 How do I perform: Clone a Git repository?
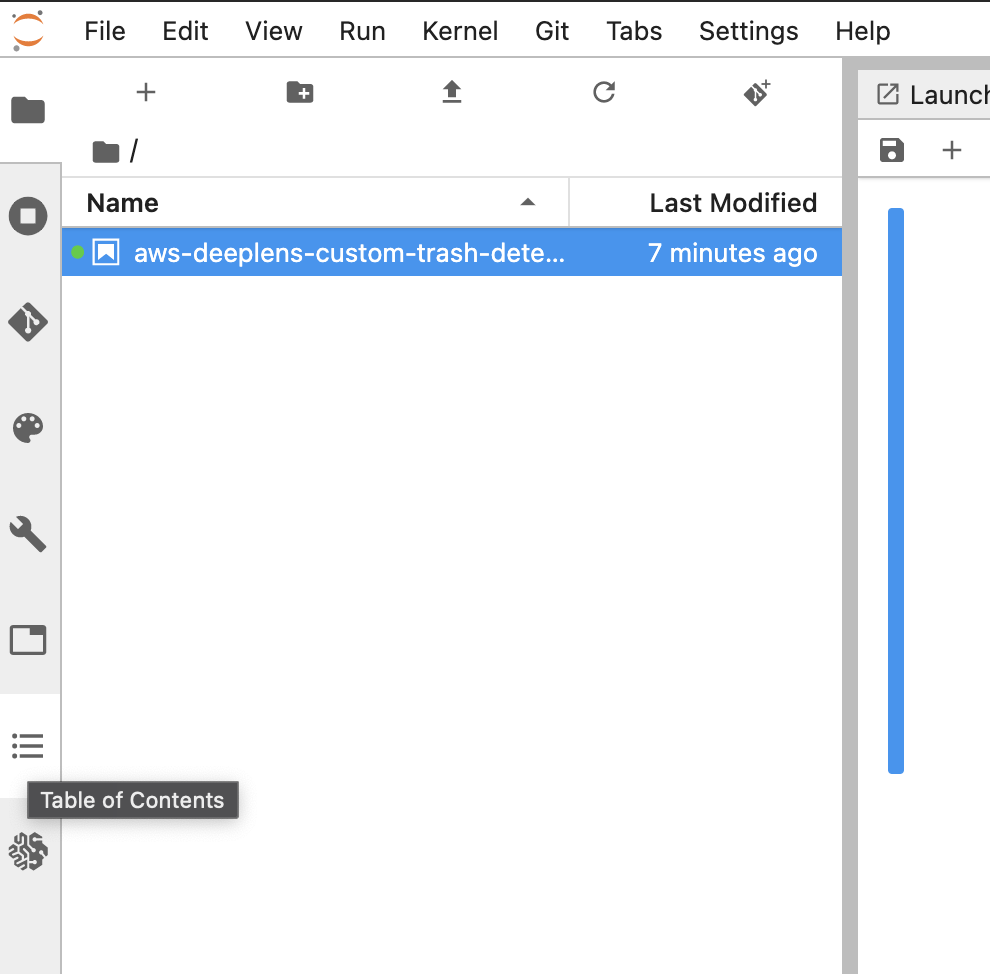coord(756,93)
